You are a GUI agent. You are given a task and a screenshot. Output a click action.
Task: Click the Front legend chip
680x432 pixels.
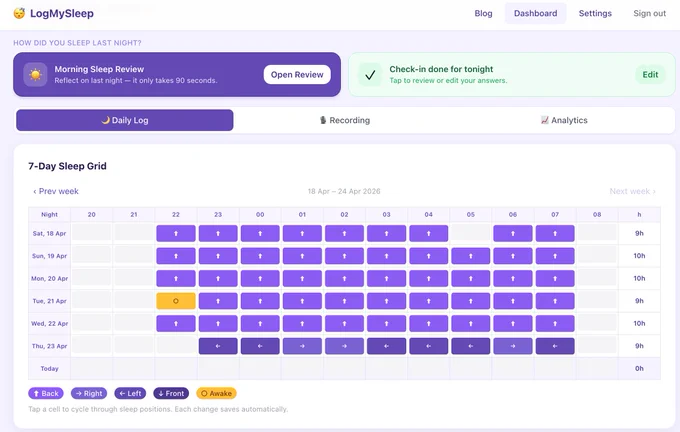point(171,393)
